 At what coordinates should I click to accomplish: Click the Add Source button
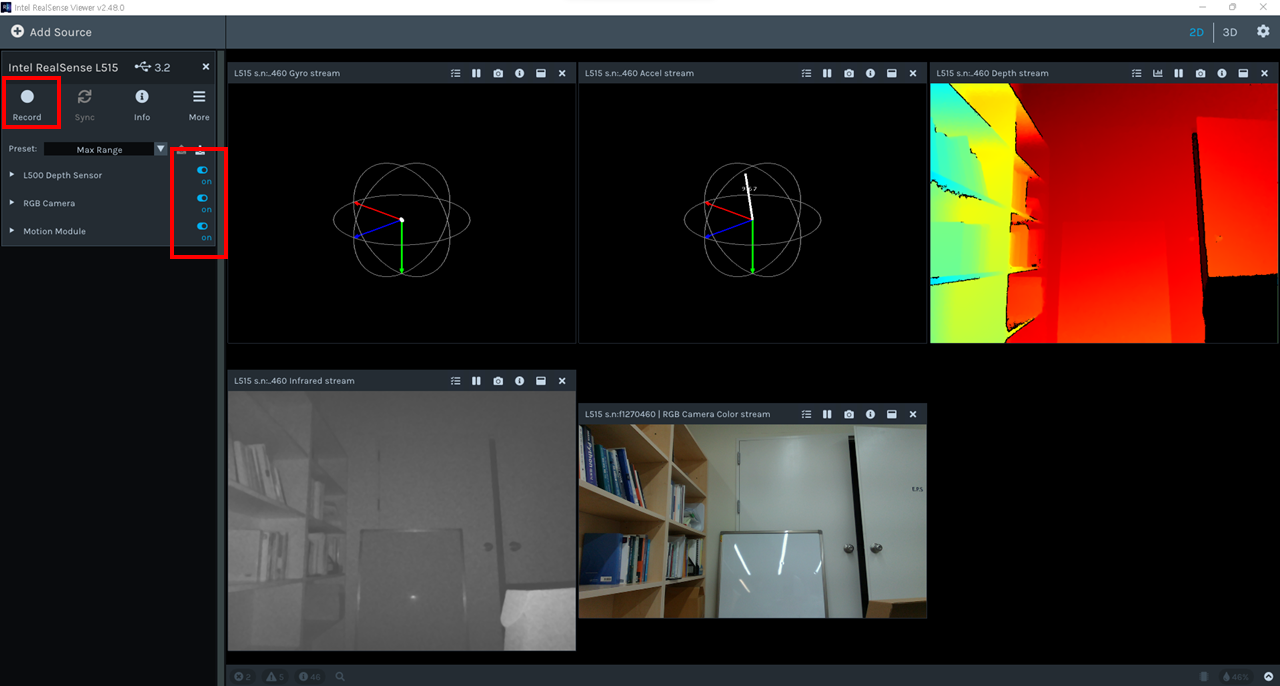51,32
